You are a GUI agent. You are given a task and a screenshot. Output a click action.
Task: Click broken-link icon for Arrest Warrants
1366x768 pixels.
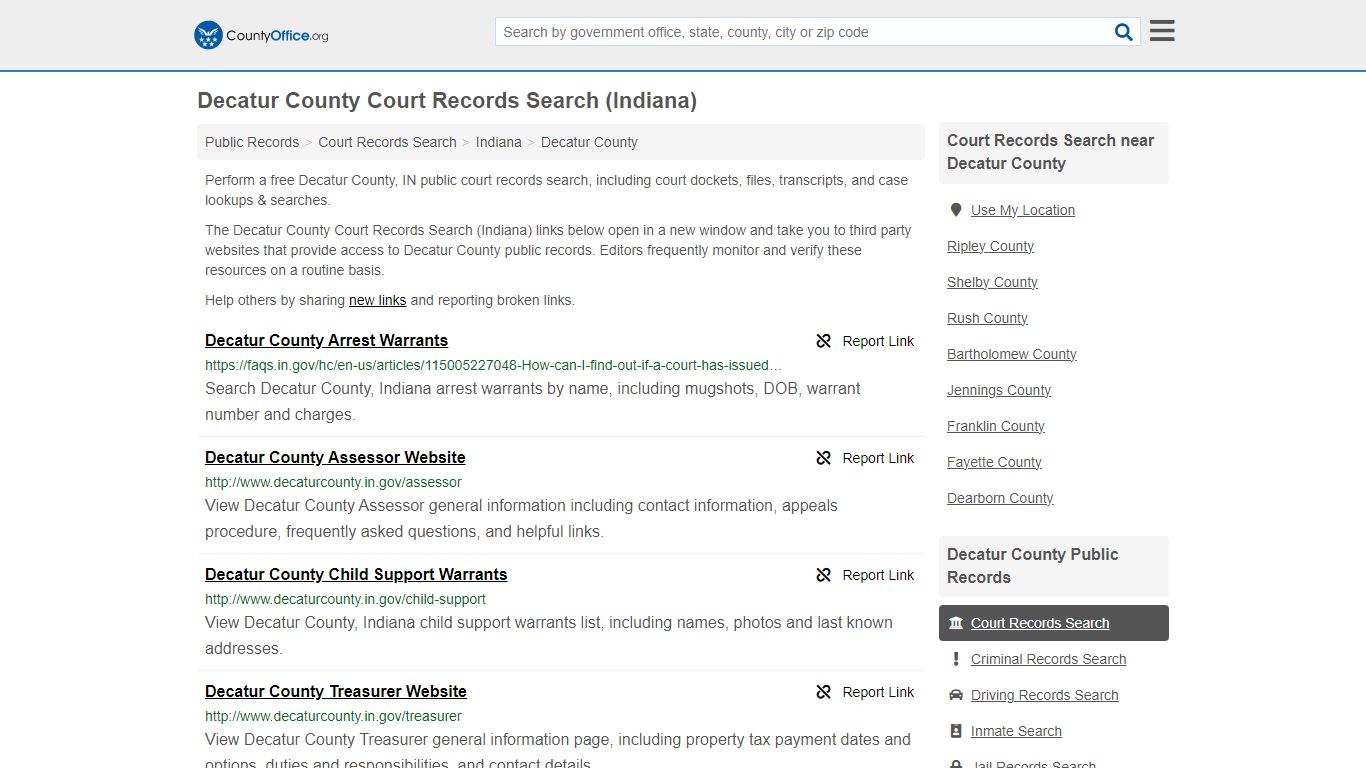point(824,341)
